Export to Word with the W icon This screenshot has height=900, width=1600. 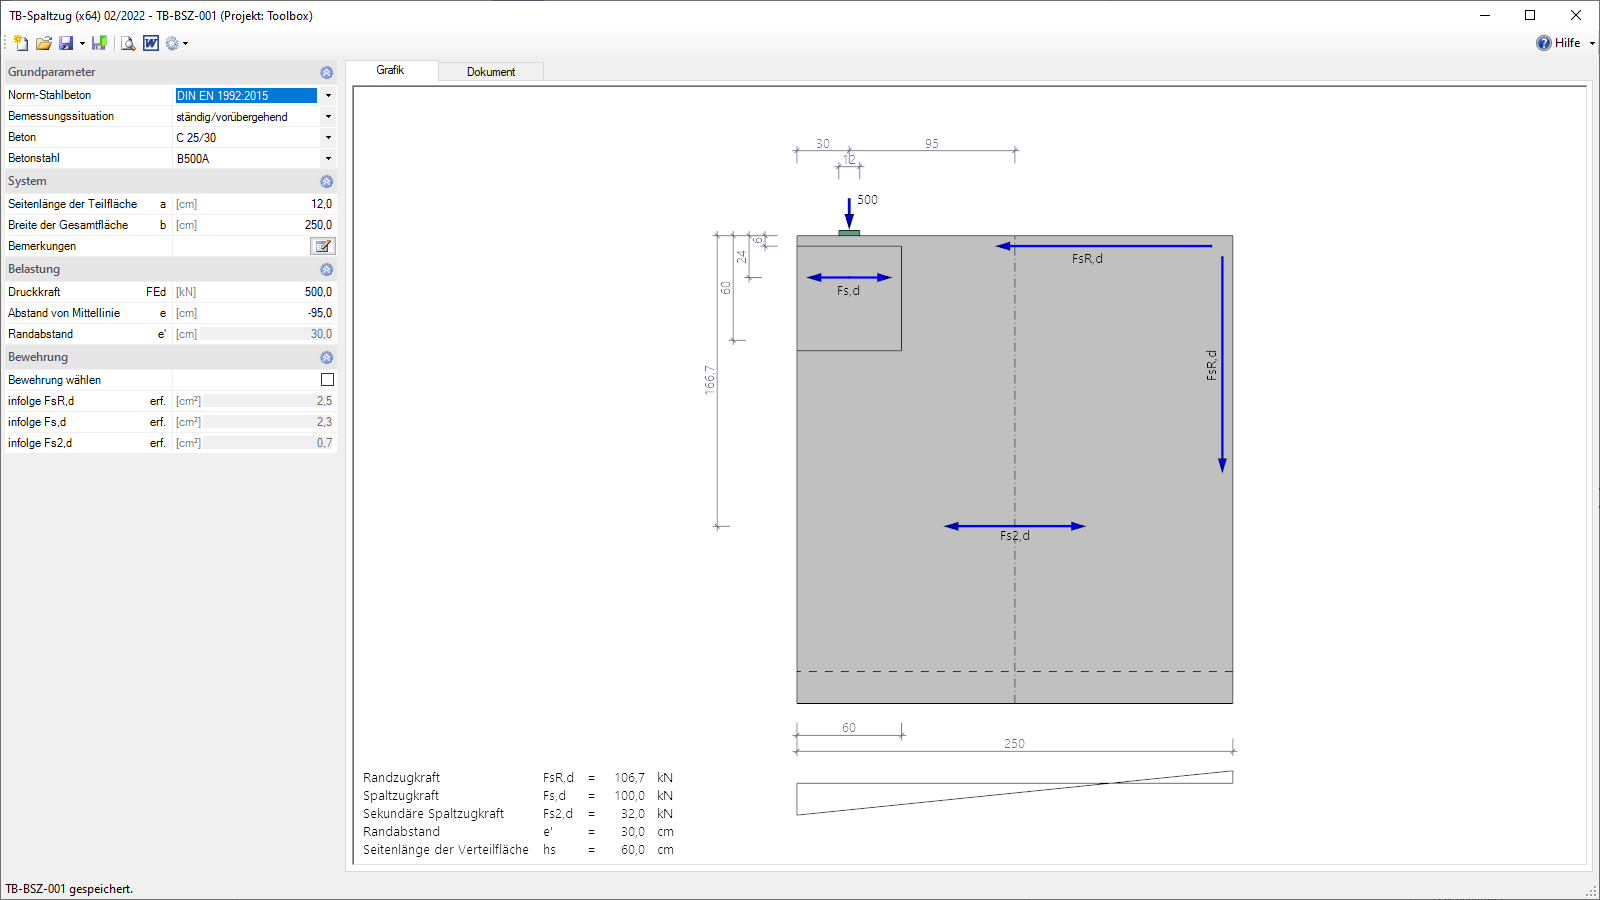pos(151,43)
